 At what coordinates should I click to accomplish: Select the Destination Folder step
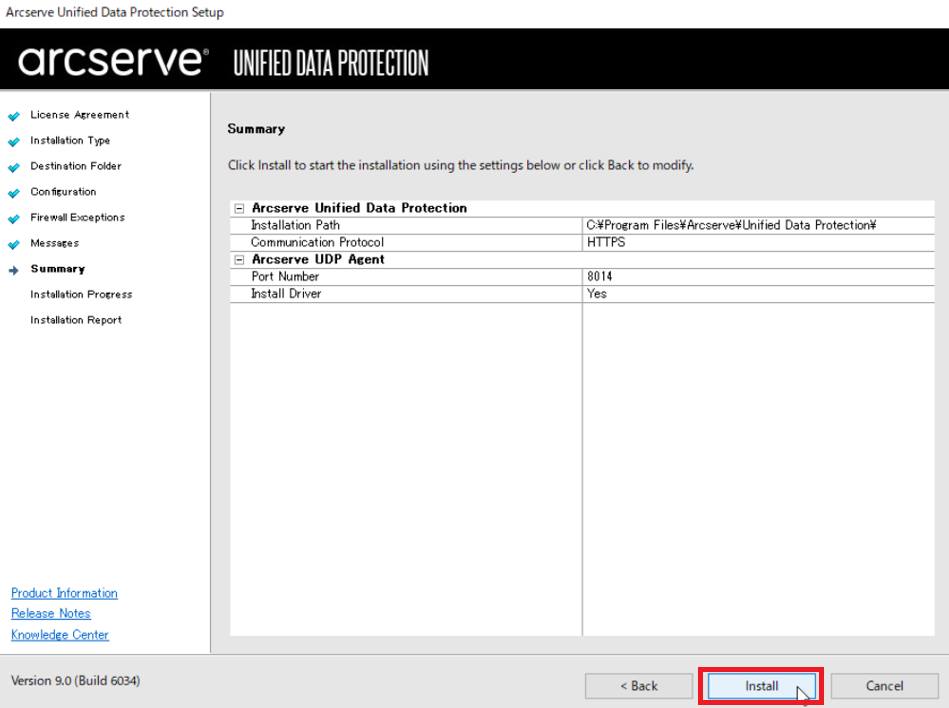pos(76,166)
